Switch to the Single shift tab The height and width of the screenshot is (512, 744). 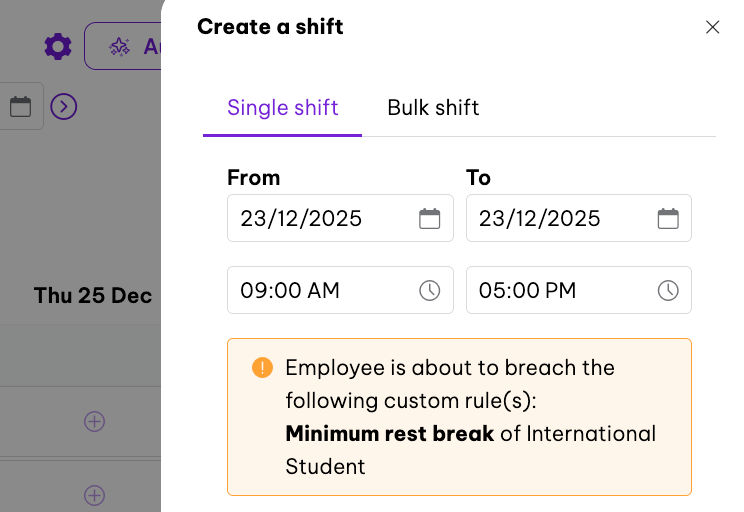point(282,108)
